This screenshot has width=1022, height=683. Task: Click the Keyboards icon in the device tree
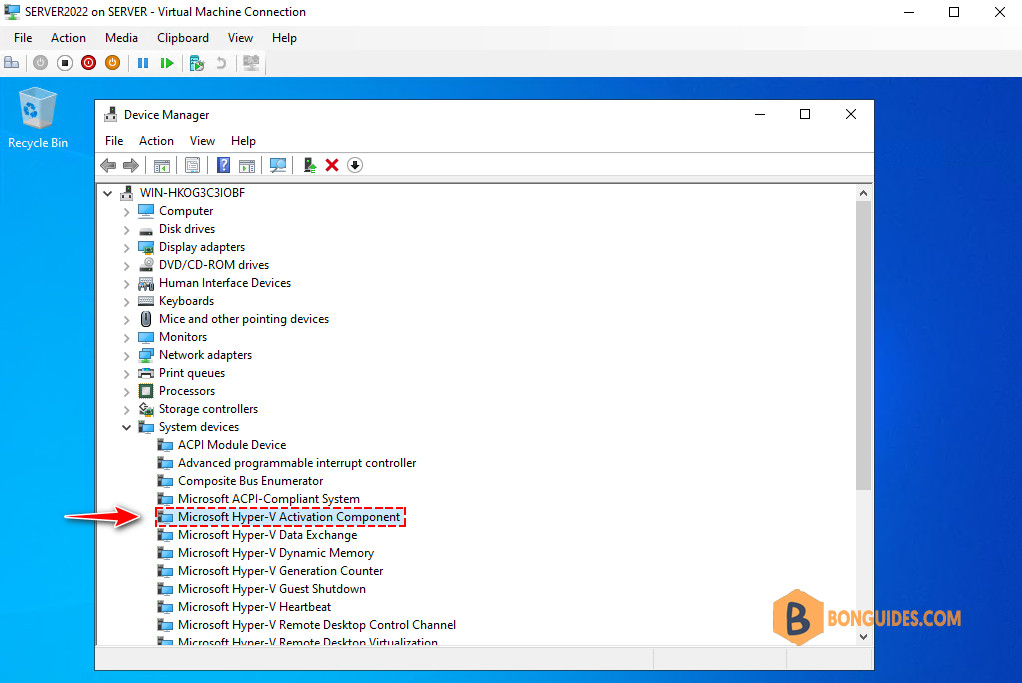point(146,301)
